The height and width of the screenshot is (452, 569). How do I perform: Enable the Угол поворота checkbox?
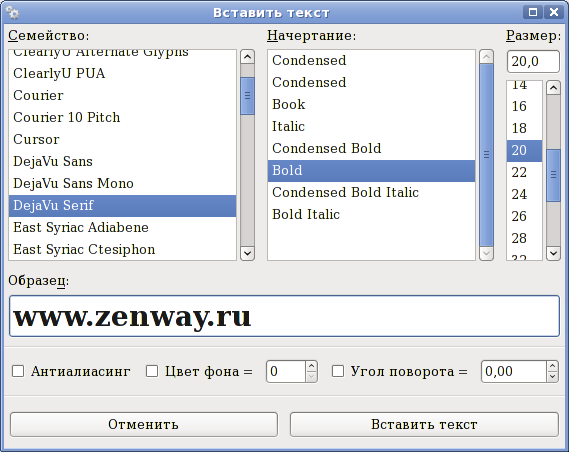click(338, 371)
